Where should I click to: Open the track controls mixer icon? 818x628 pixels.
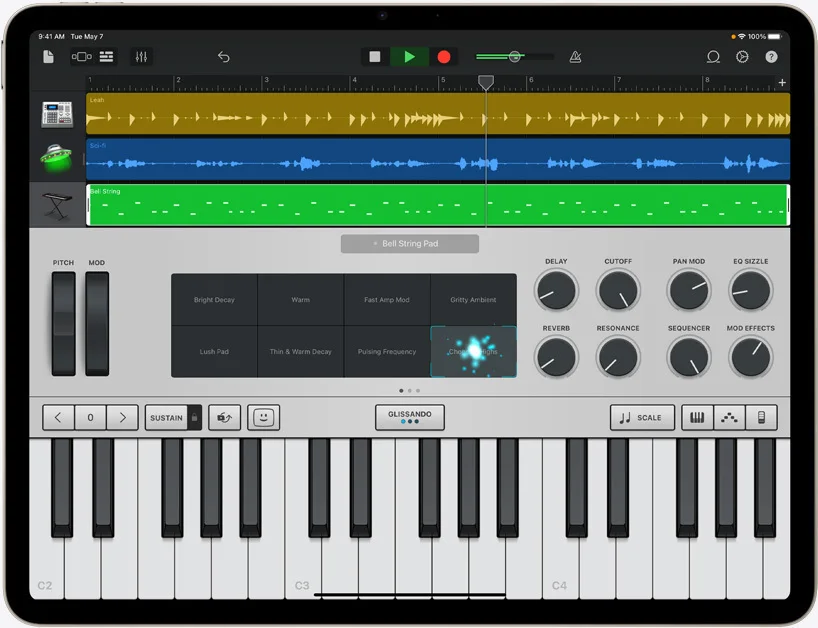click(x=141, y=57)
